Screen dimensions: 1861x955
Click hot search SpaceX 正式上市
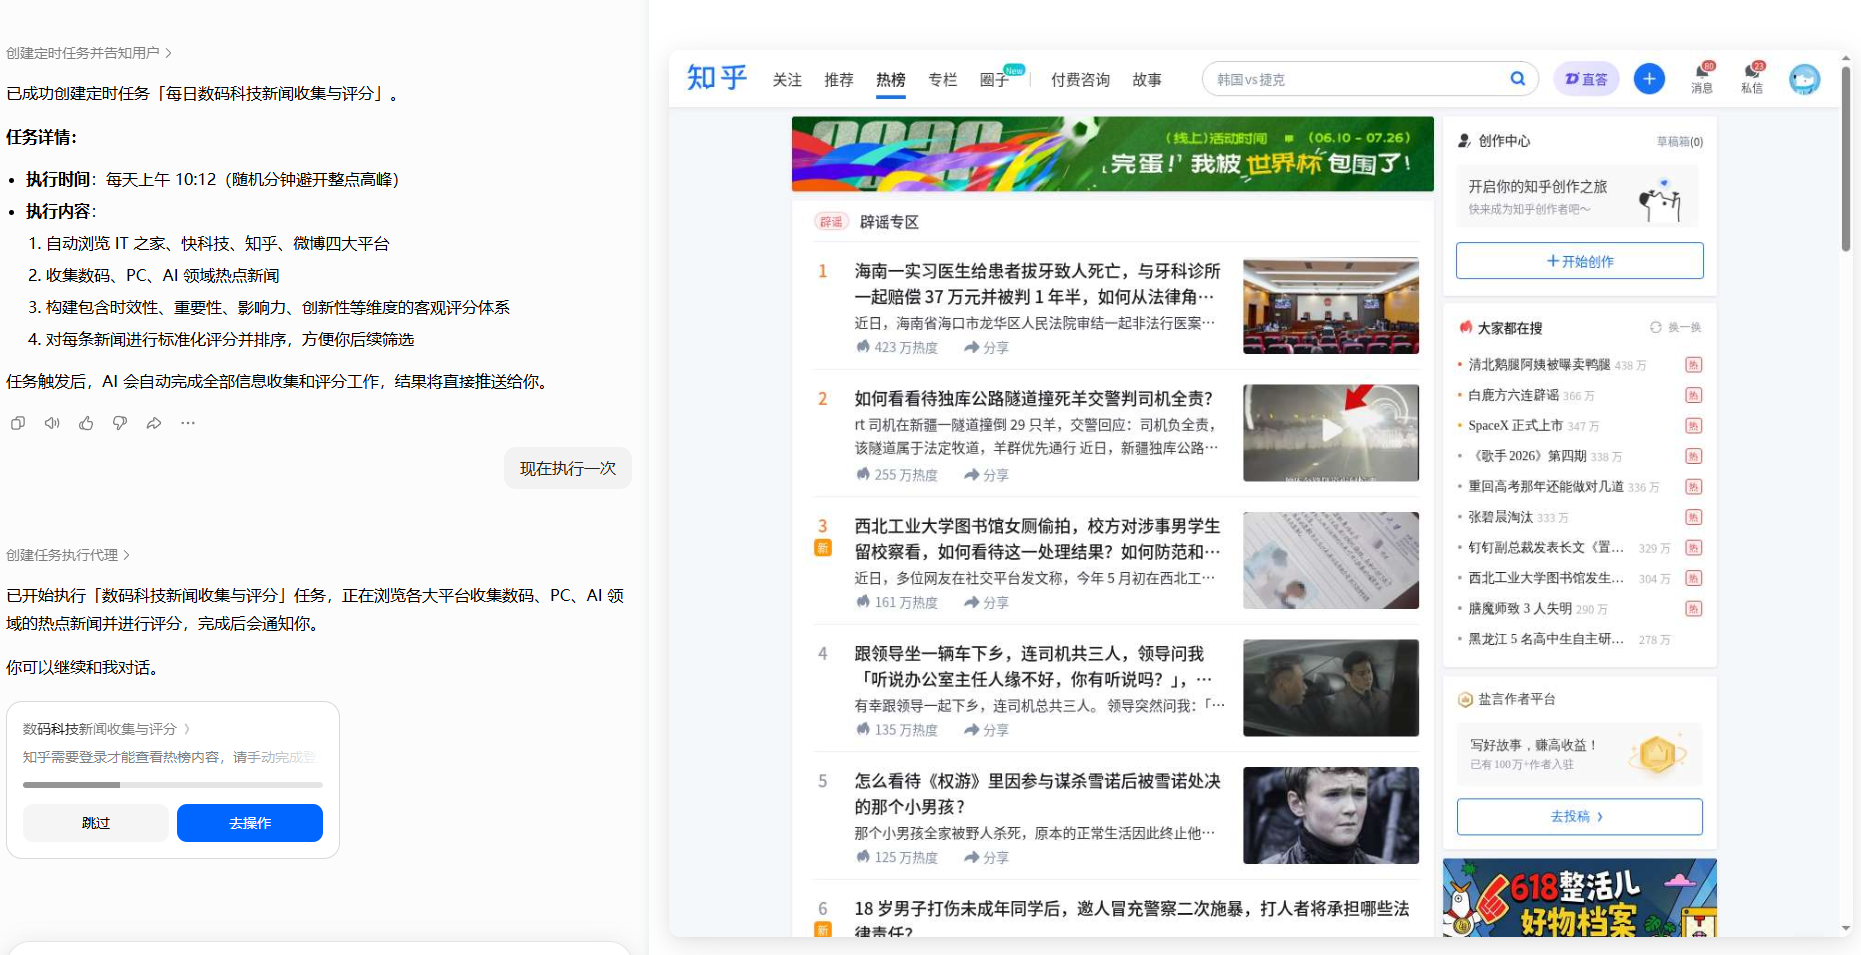pyautogui.click(x=1515, y=426)
